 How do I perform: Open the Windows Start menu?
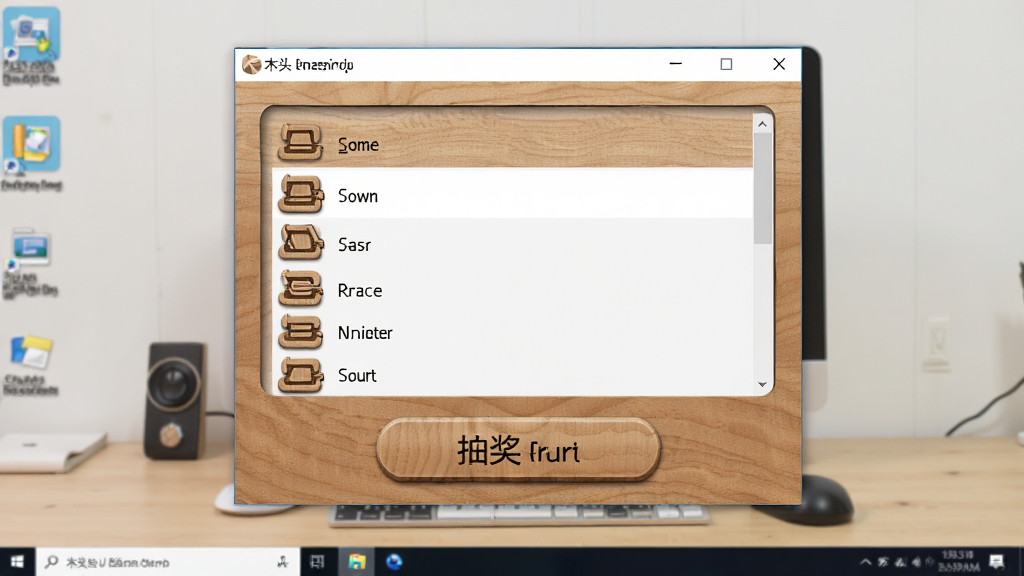[17, 562]
